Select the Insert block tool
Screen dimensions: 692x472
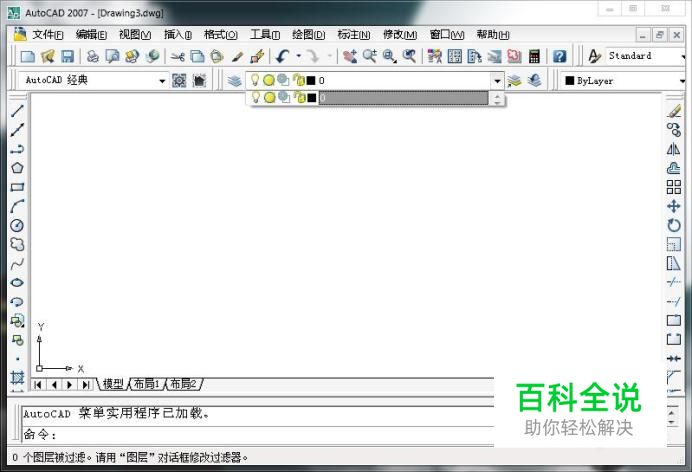click(17, 321)
